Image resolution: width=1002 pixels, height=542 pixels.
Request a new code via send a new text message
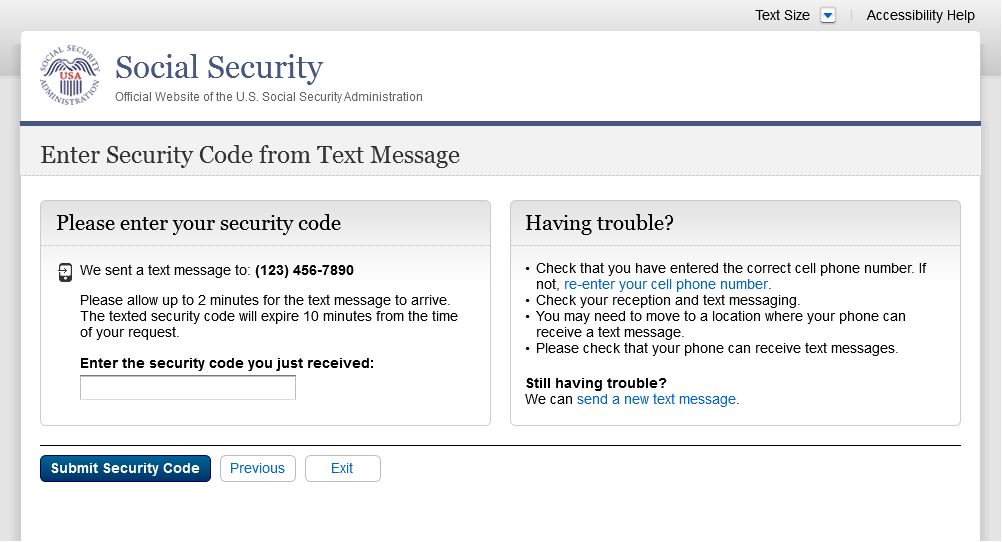(657, 399)
